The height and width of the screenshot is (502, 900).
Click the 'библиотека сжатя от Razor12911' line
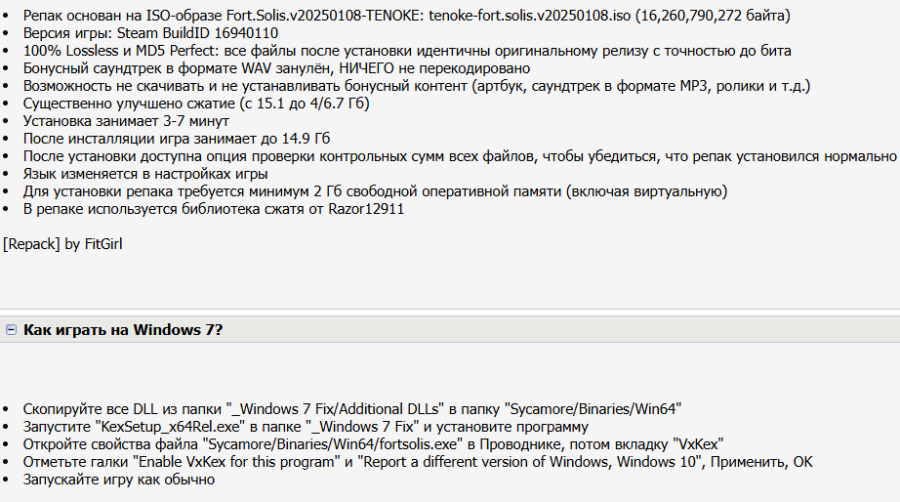pos(214,209)
